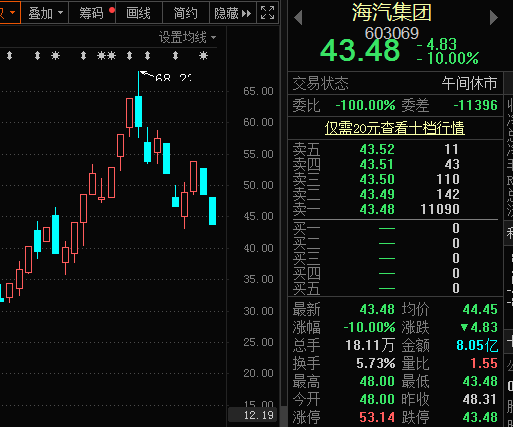Image resolution: width=513 pixels, height=427 pixels.
Task: Click stock name 海汽集团
Action: point(392,13)
